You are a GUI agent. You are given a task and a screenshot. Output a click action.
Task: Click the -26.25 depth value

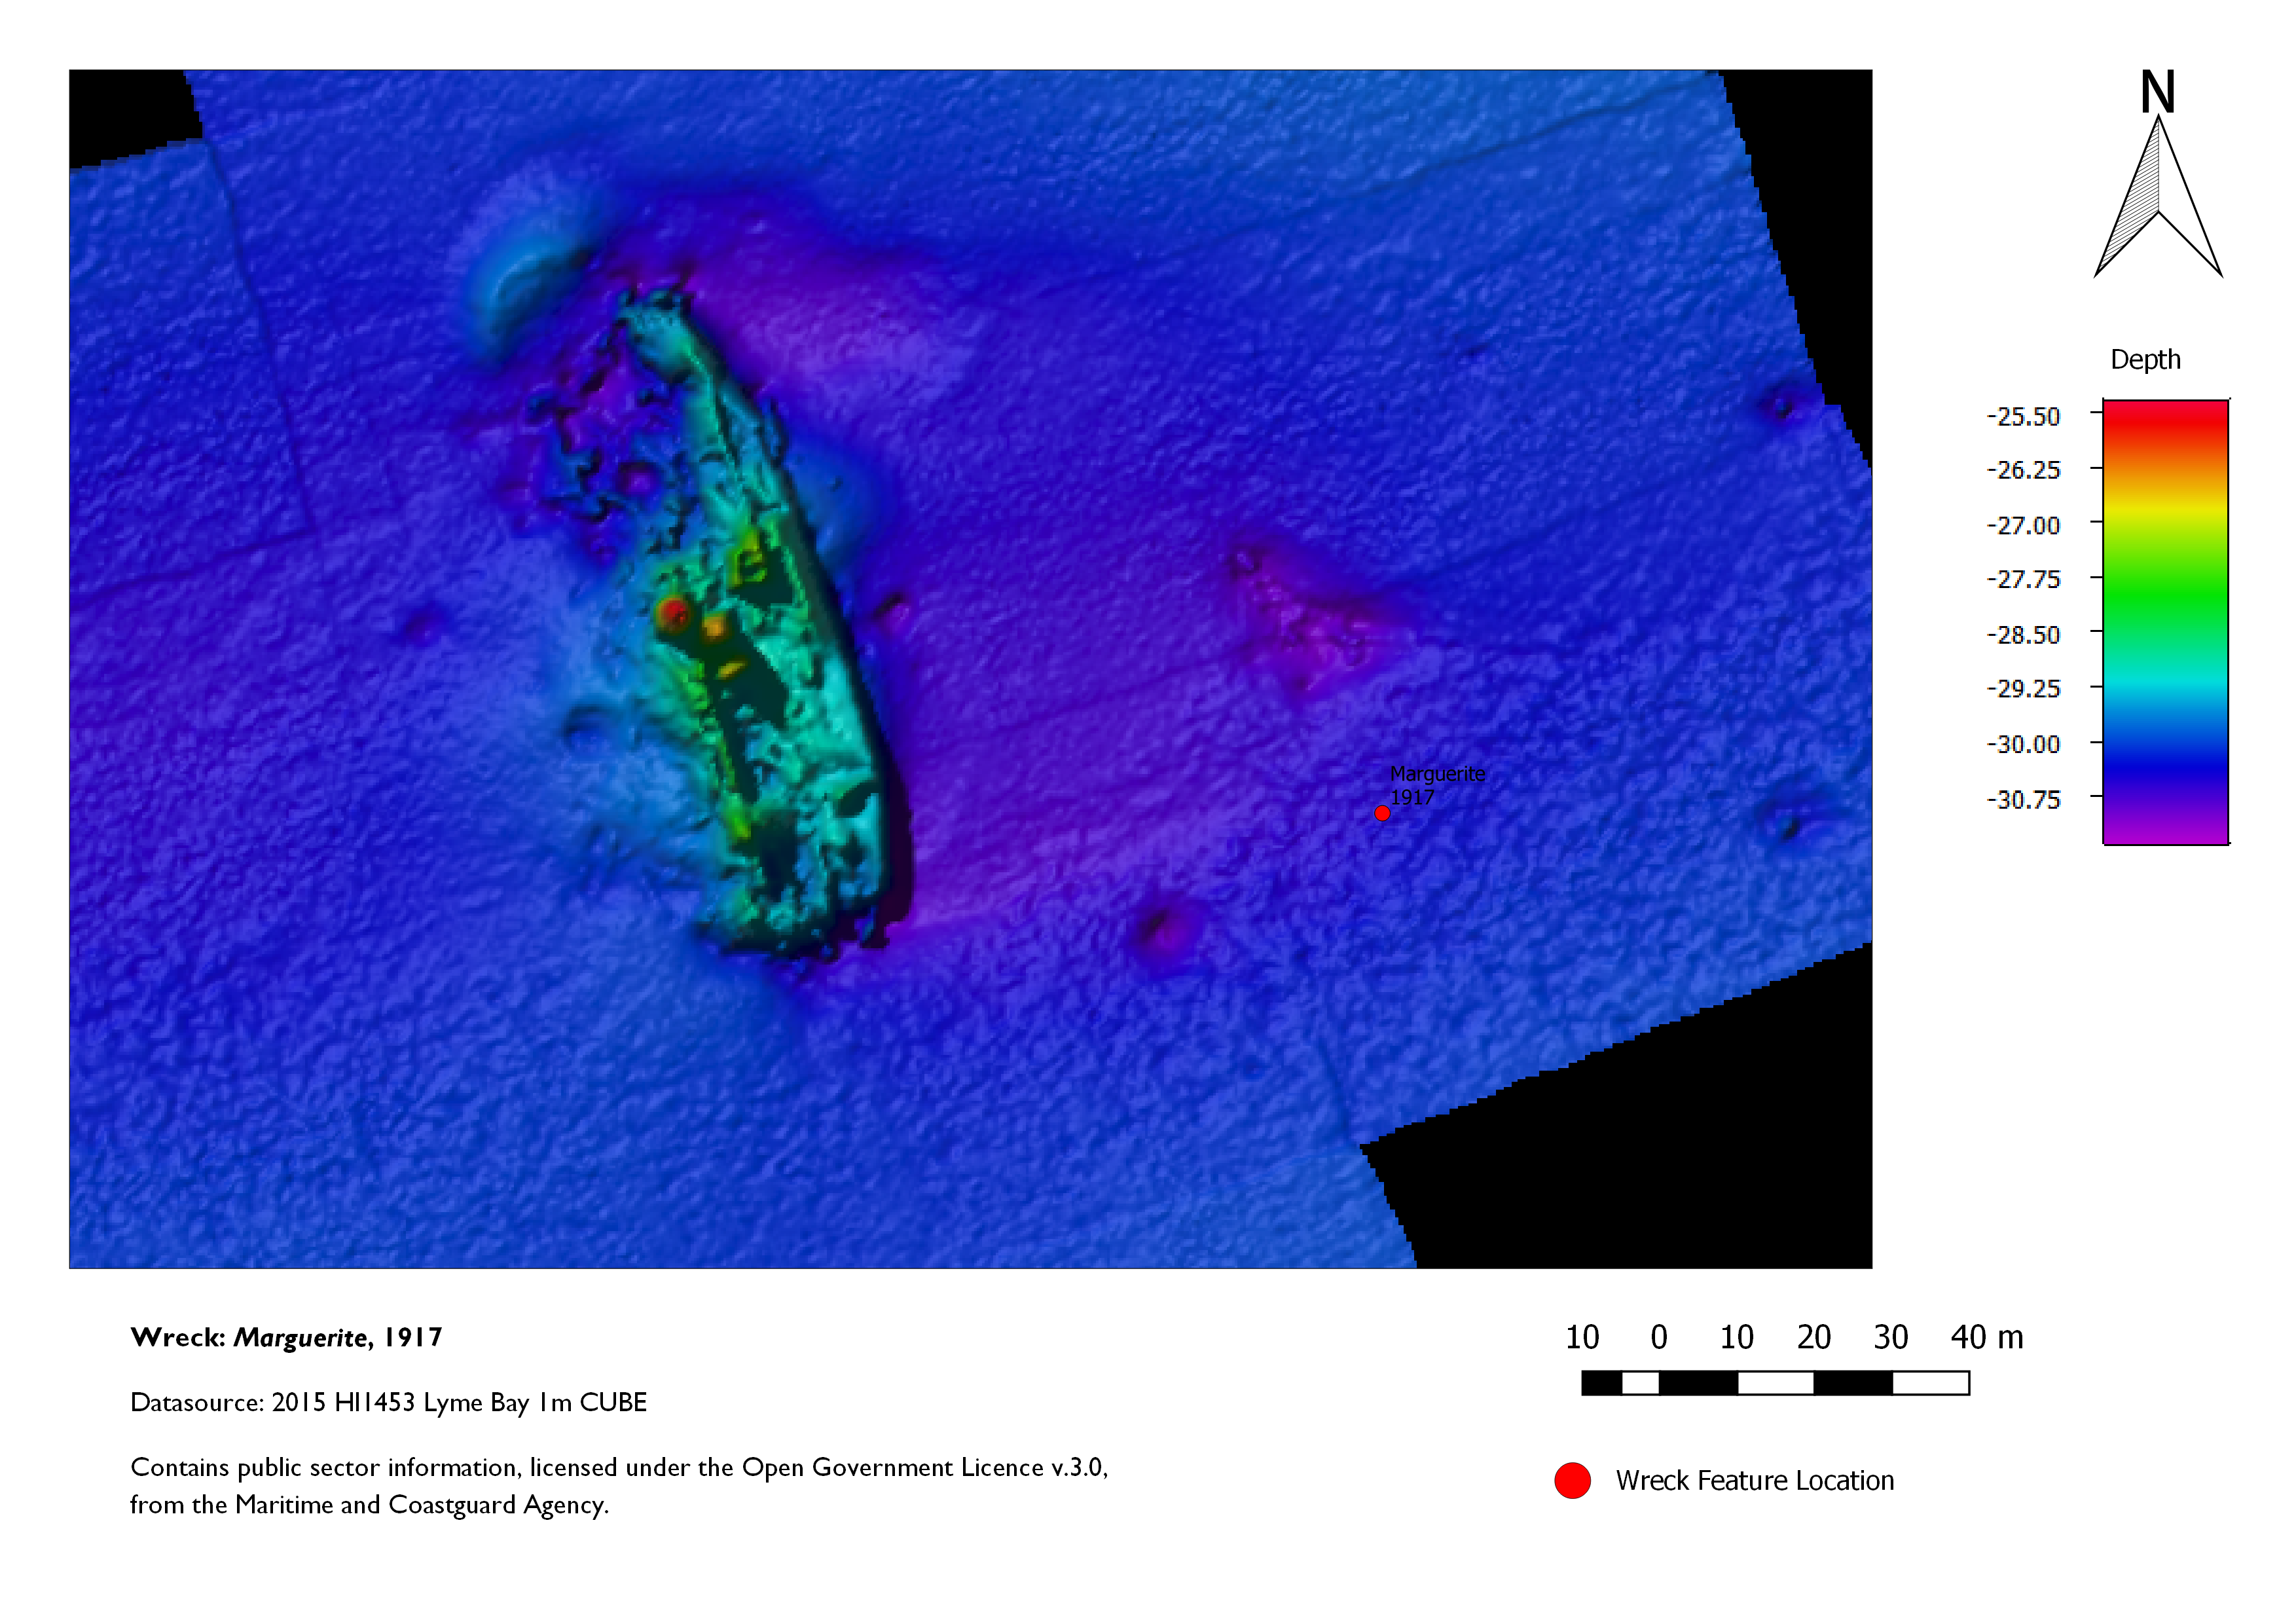click(x=2023, y=470)
